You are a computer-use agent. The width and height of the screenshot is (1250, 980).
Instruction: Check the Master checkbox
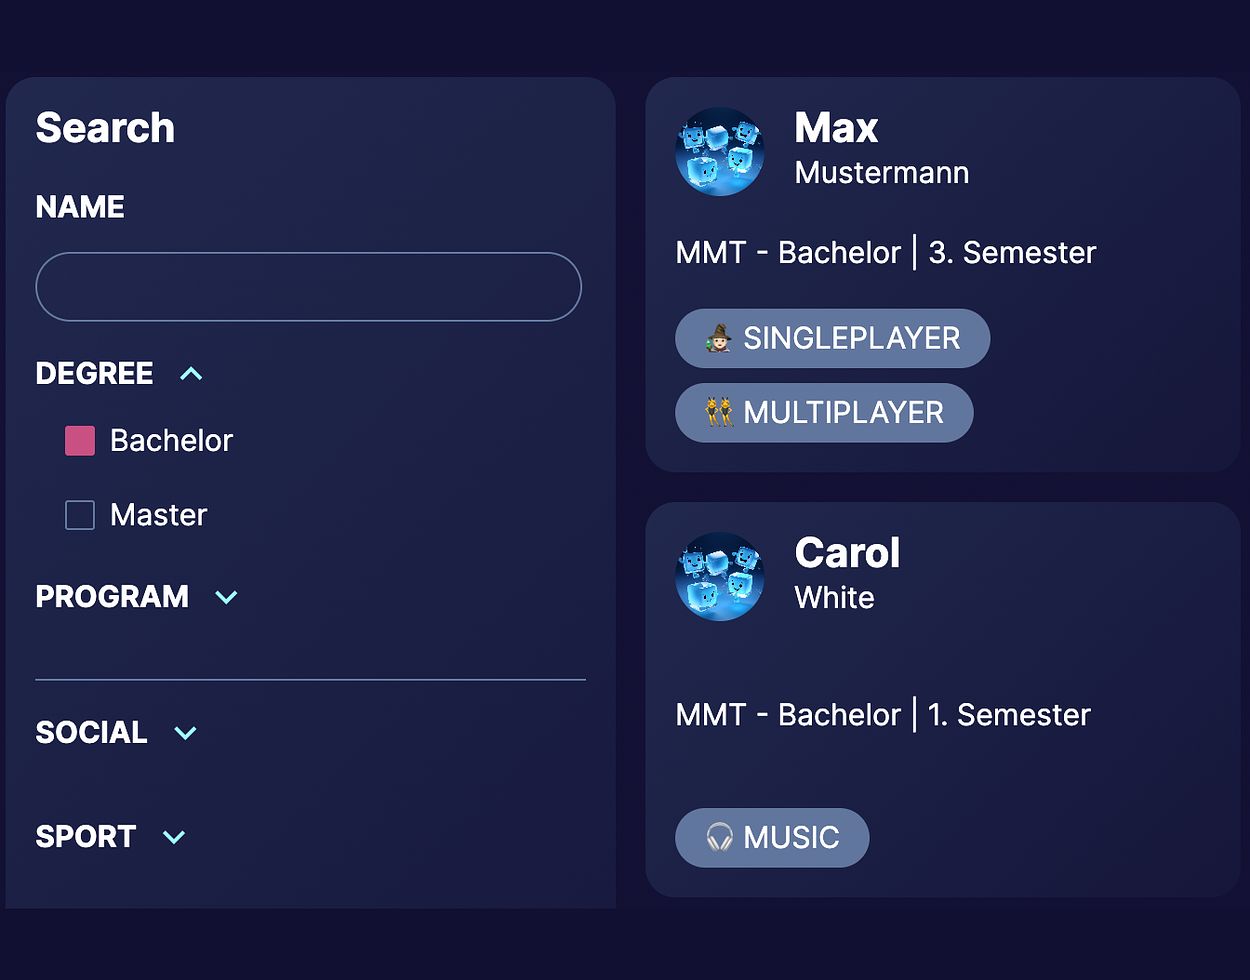tap(80, 515)
